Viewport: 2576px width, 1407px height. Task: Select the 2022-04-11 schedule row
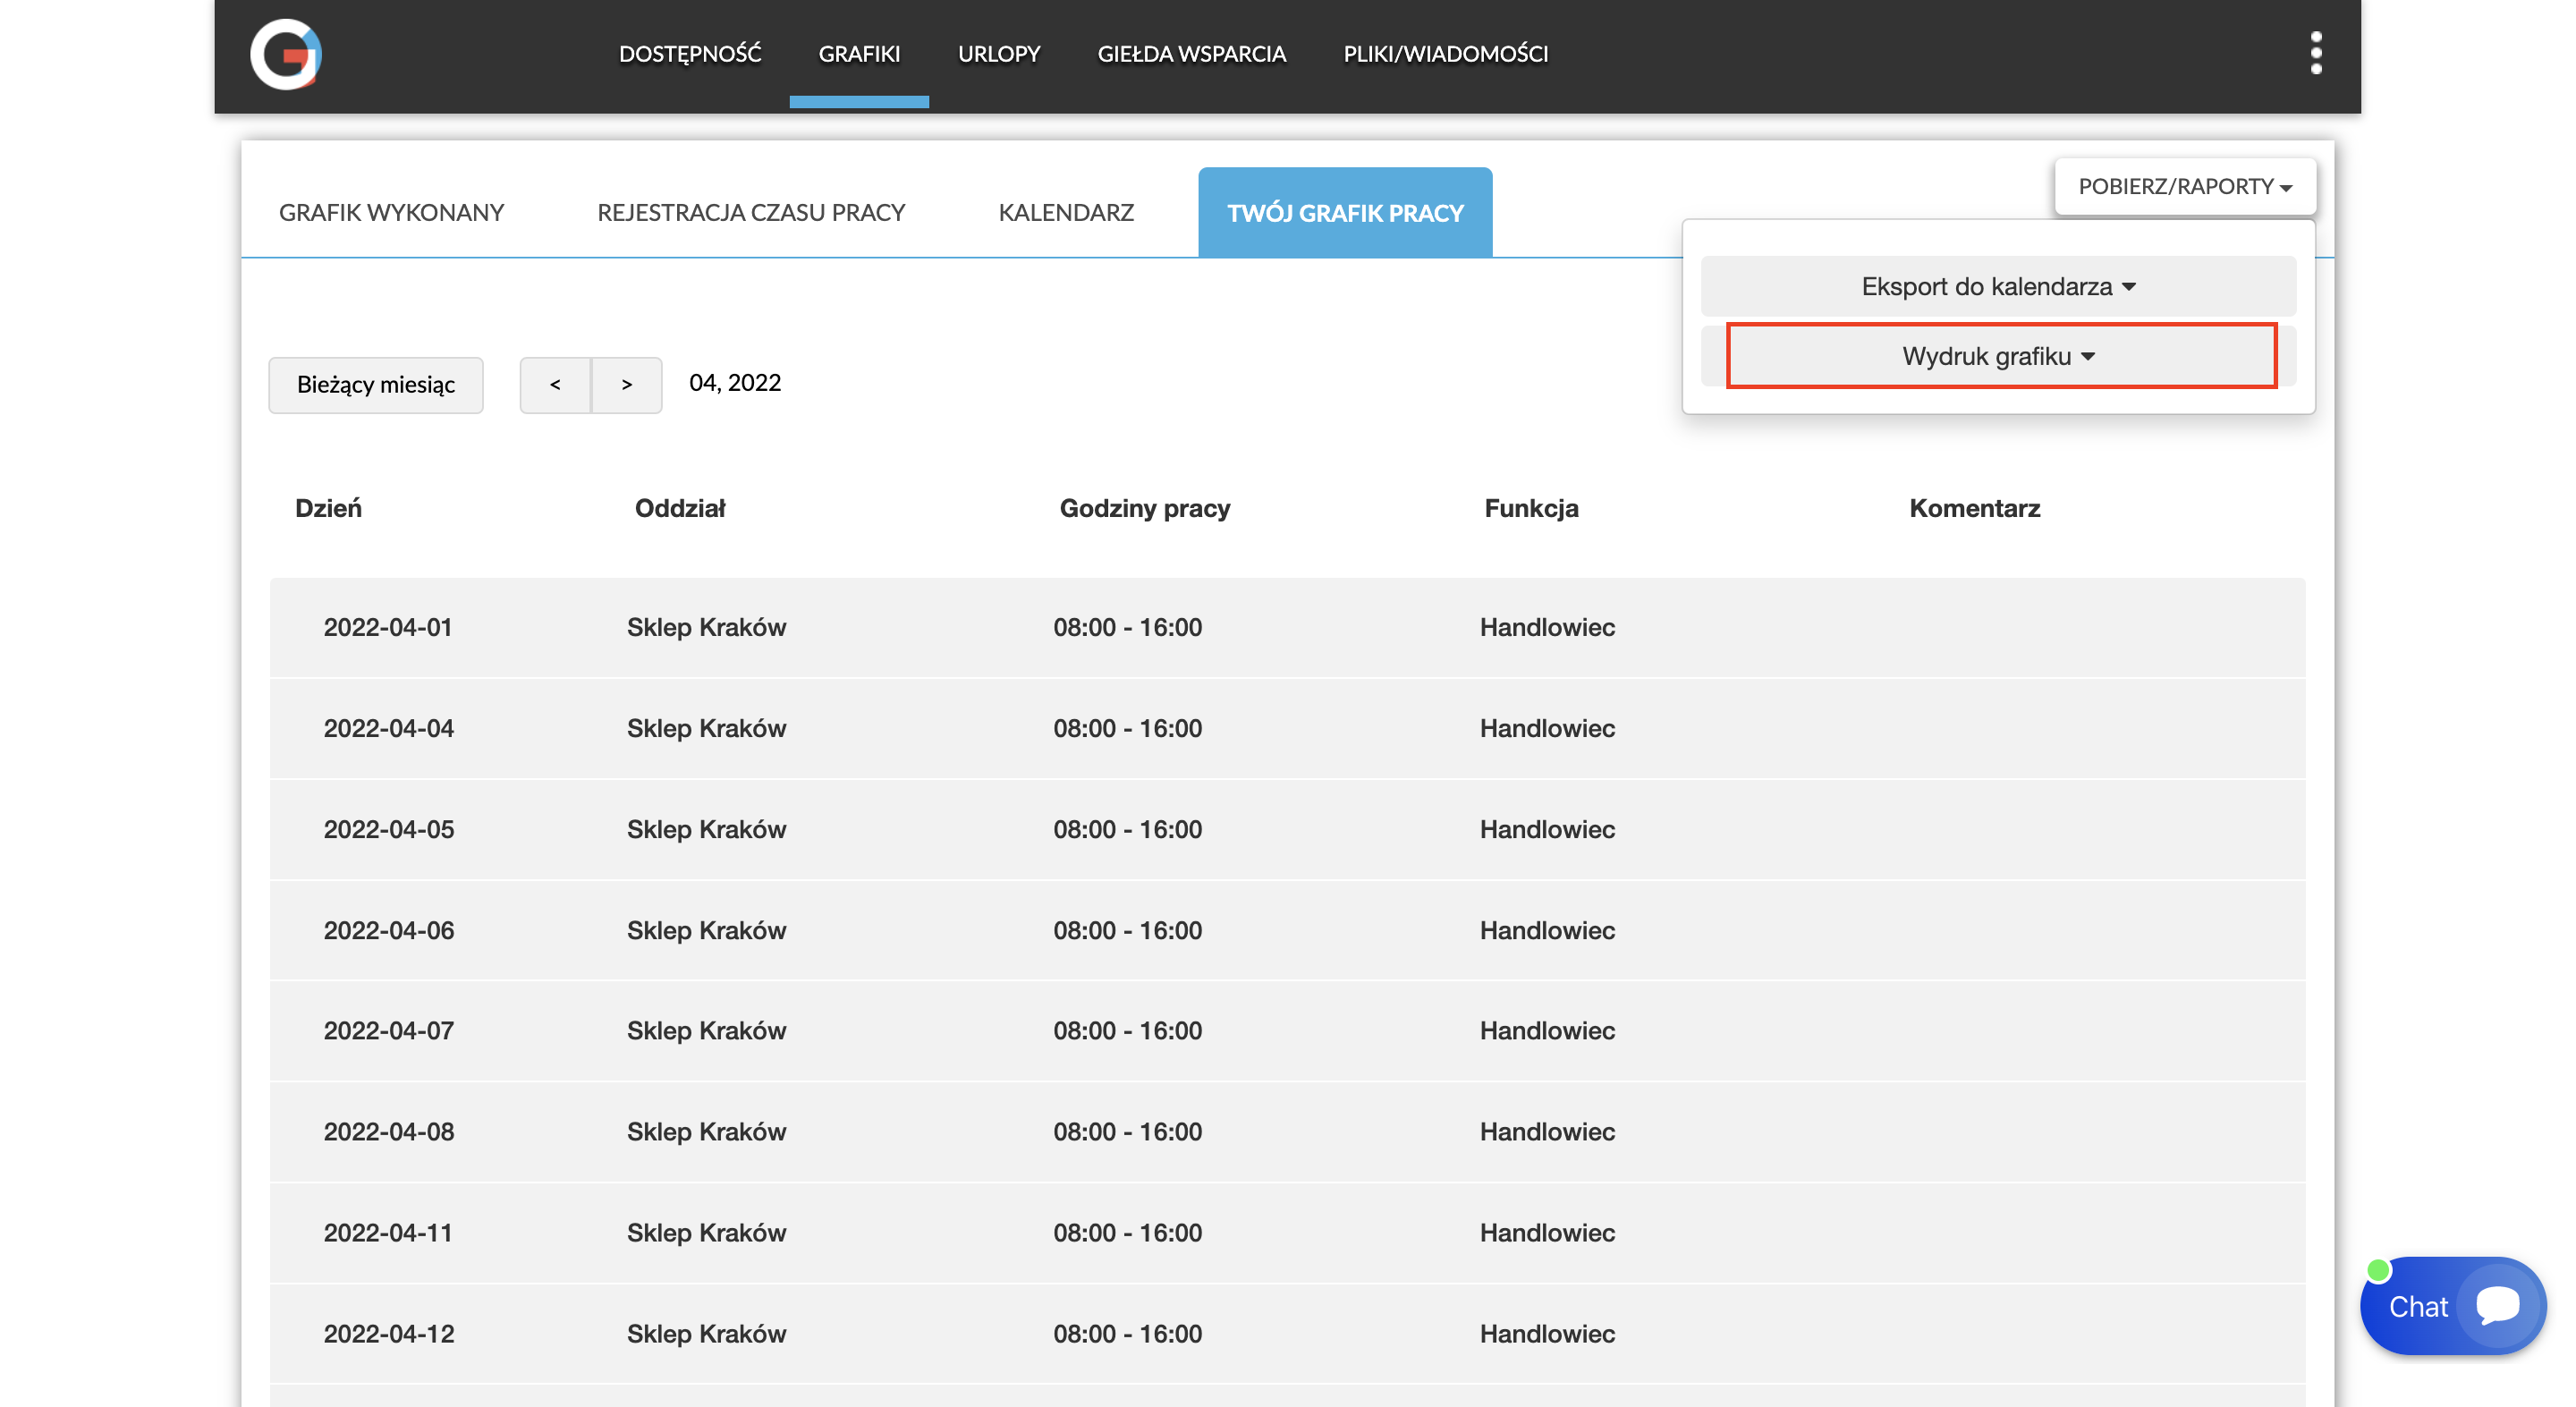(1286, 1233)
